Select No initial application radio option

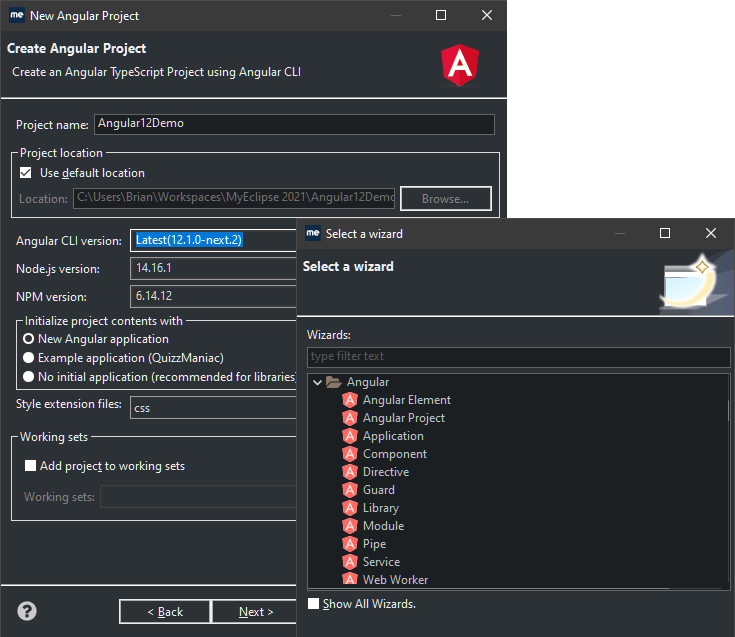tap(29, 376)
